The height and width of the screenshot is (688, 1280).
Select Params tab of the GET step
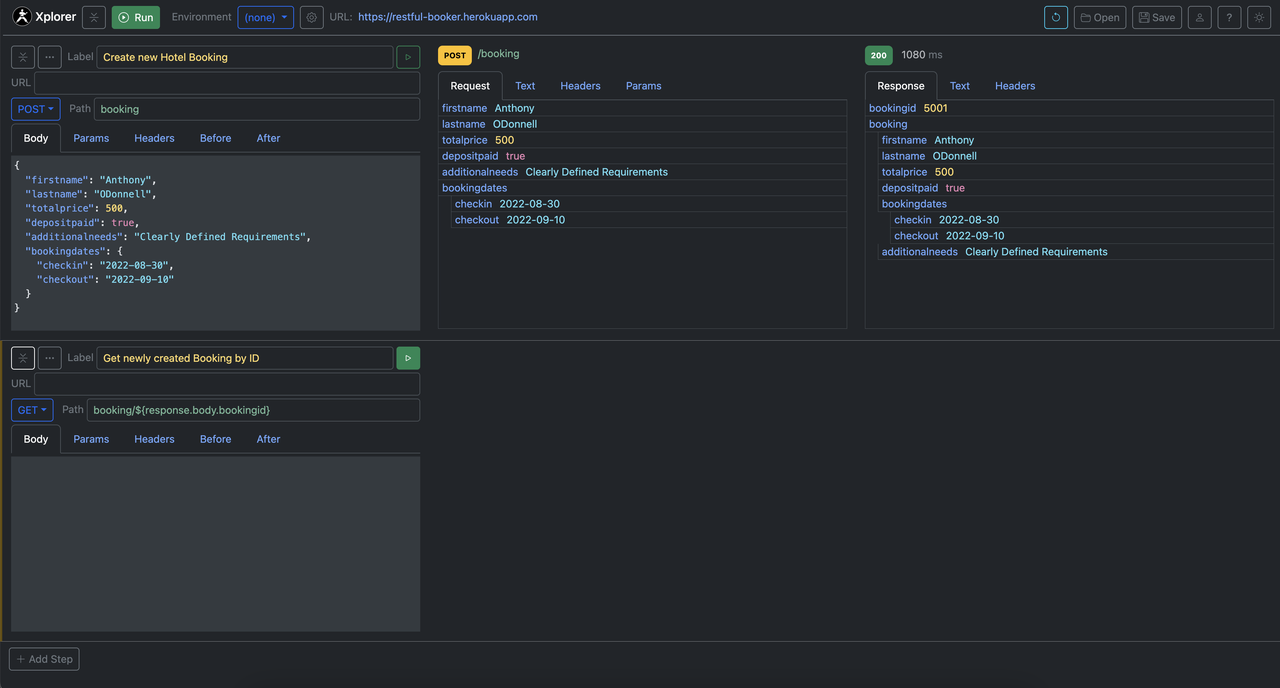click(91, 439)
